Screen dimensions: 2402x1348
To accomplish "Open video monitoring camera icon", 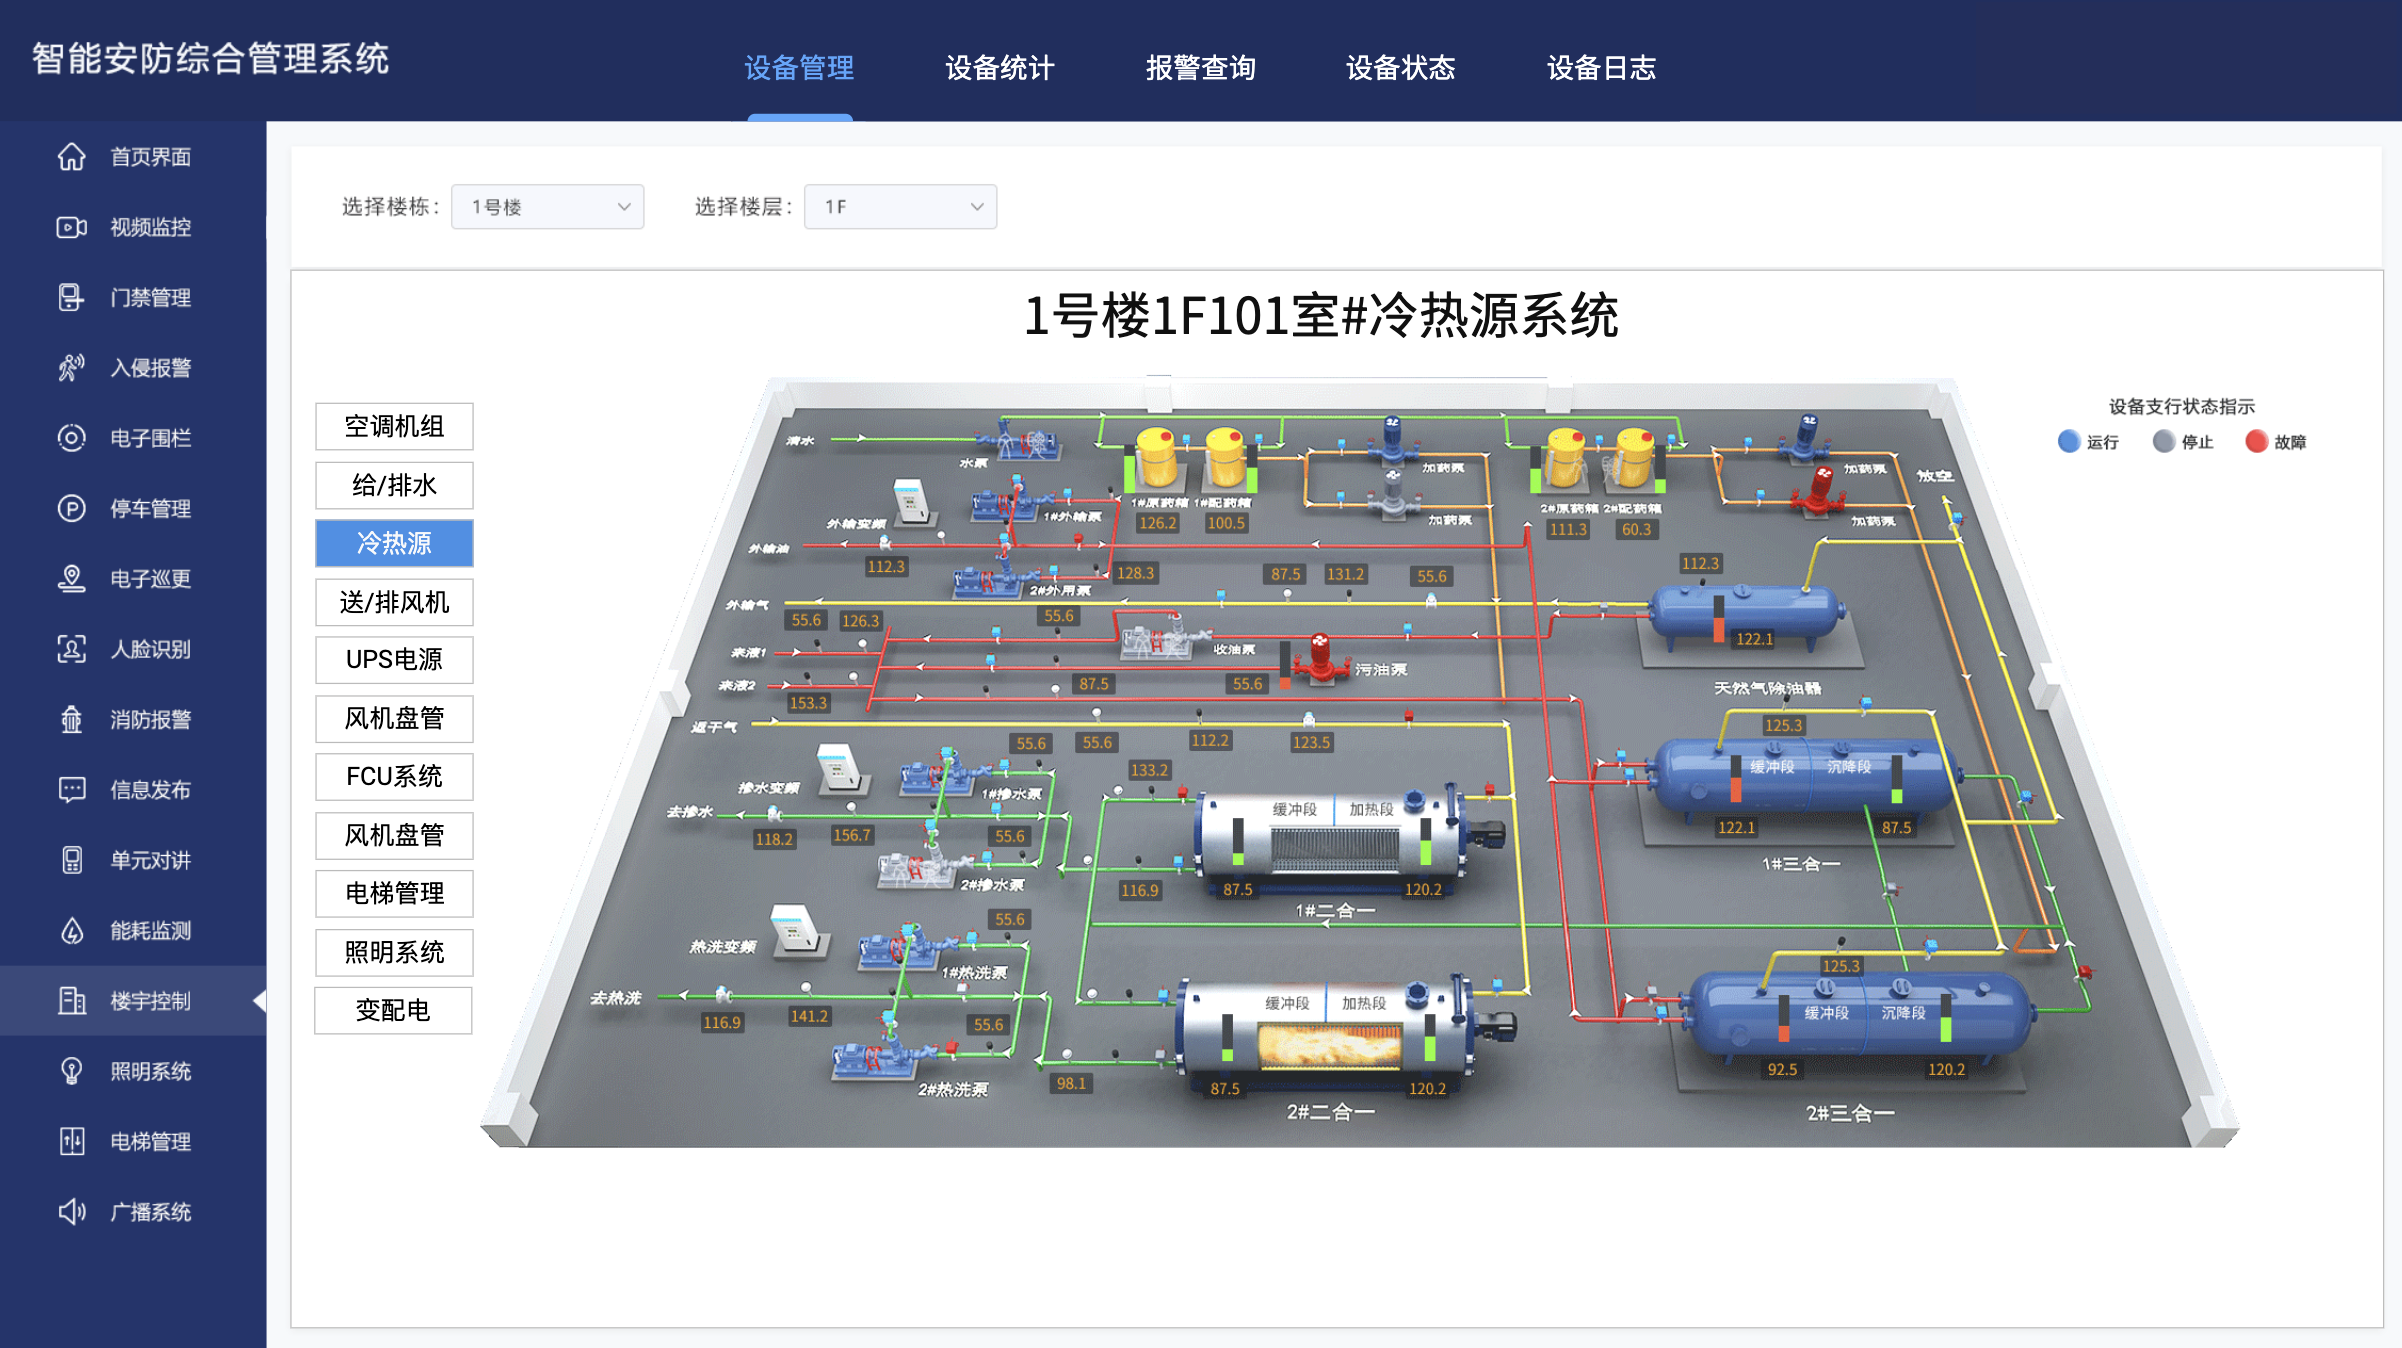I will click(71, 227).
